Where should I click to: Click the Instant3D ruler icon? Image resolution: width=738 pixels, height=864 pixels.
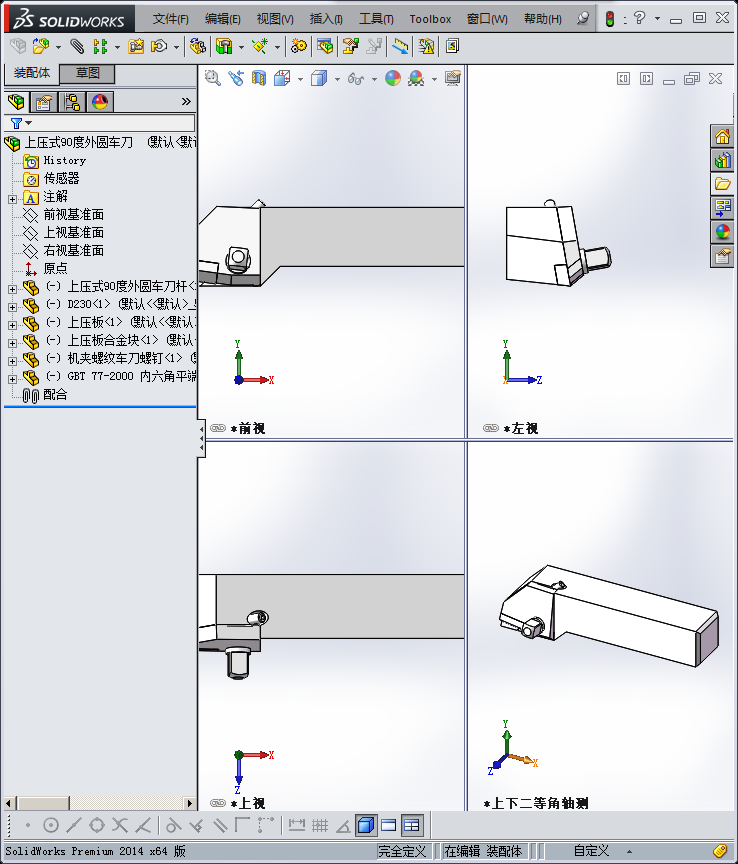point(400,46)
